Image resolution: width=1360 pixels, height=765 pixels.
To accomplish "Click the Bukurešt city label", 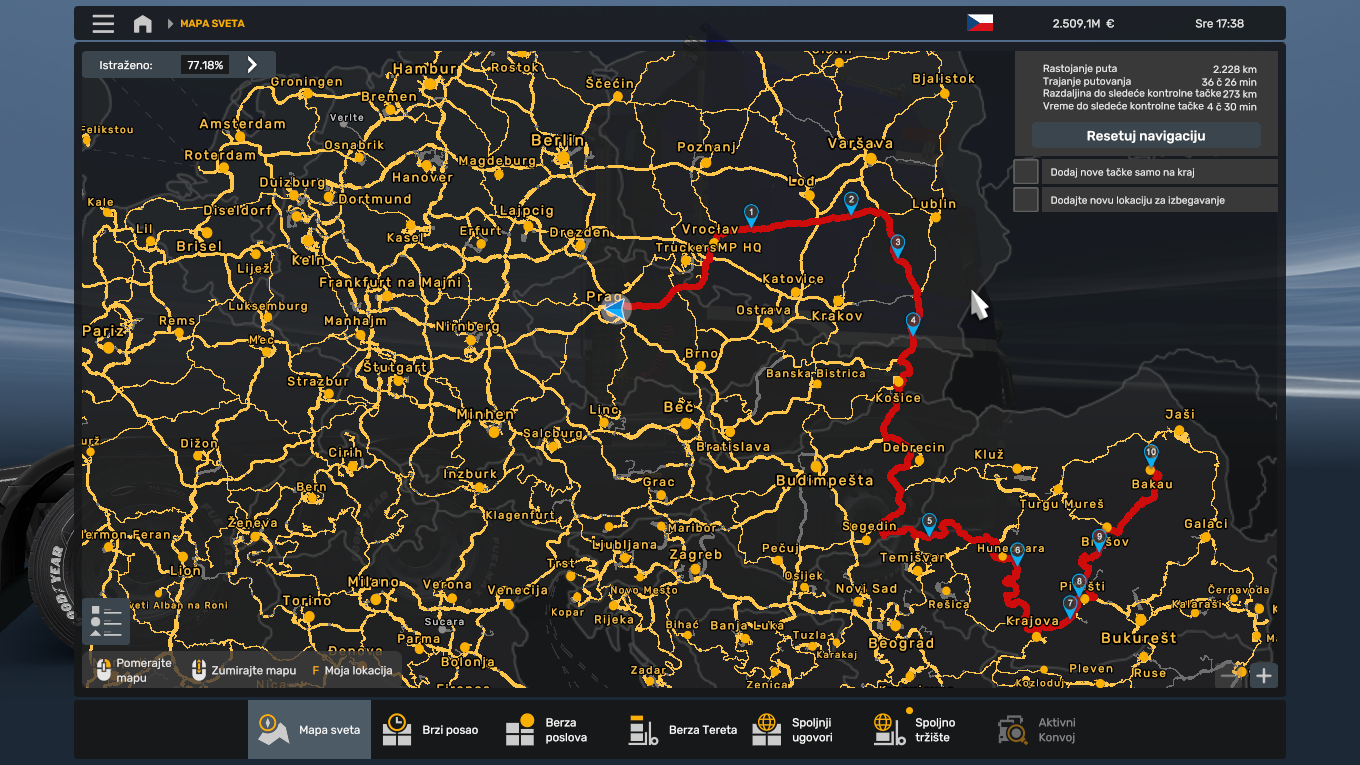I will [x=1139, y=638].
